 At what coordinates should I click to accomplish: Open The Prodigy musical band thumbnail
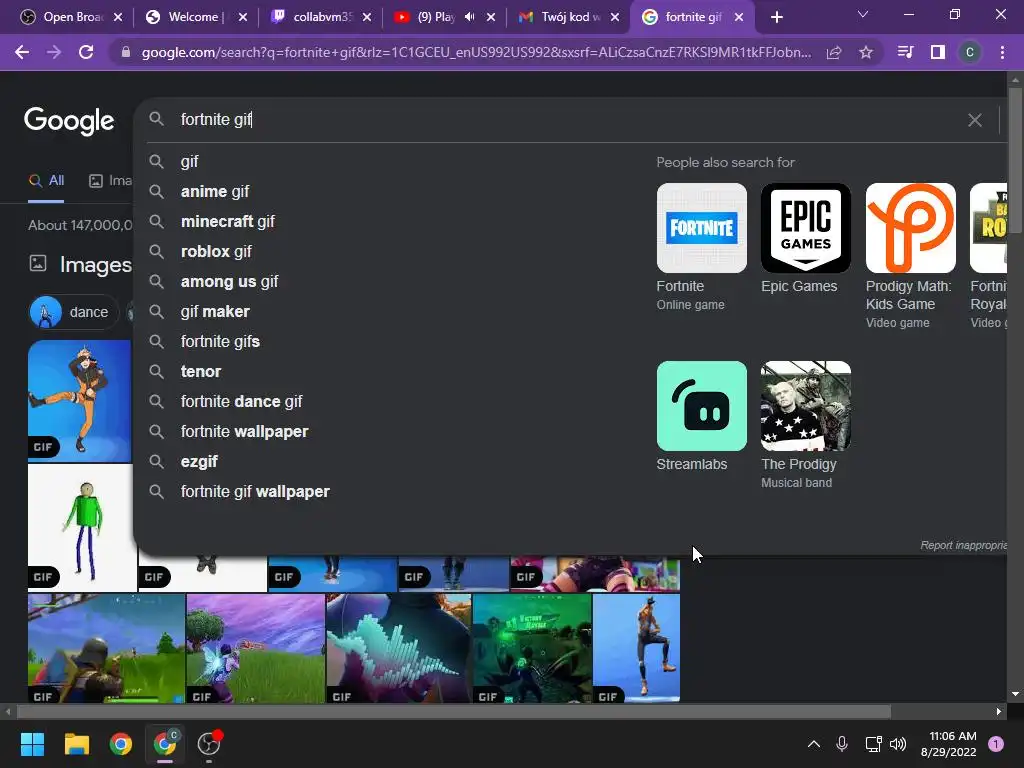(x=806, y=406)
